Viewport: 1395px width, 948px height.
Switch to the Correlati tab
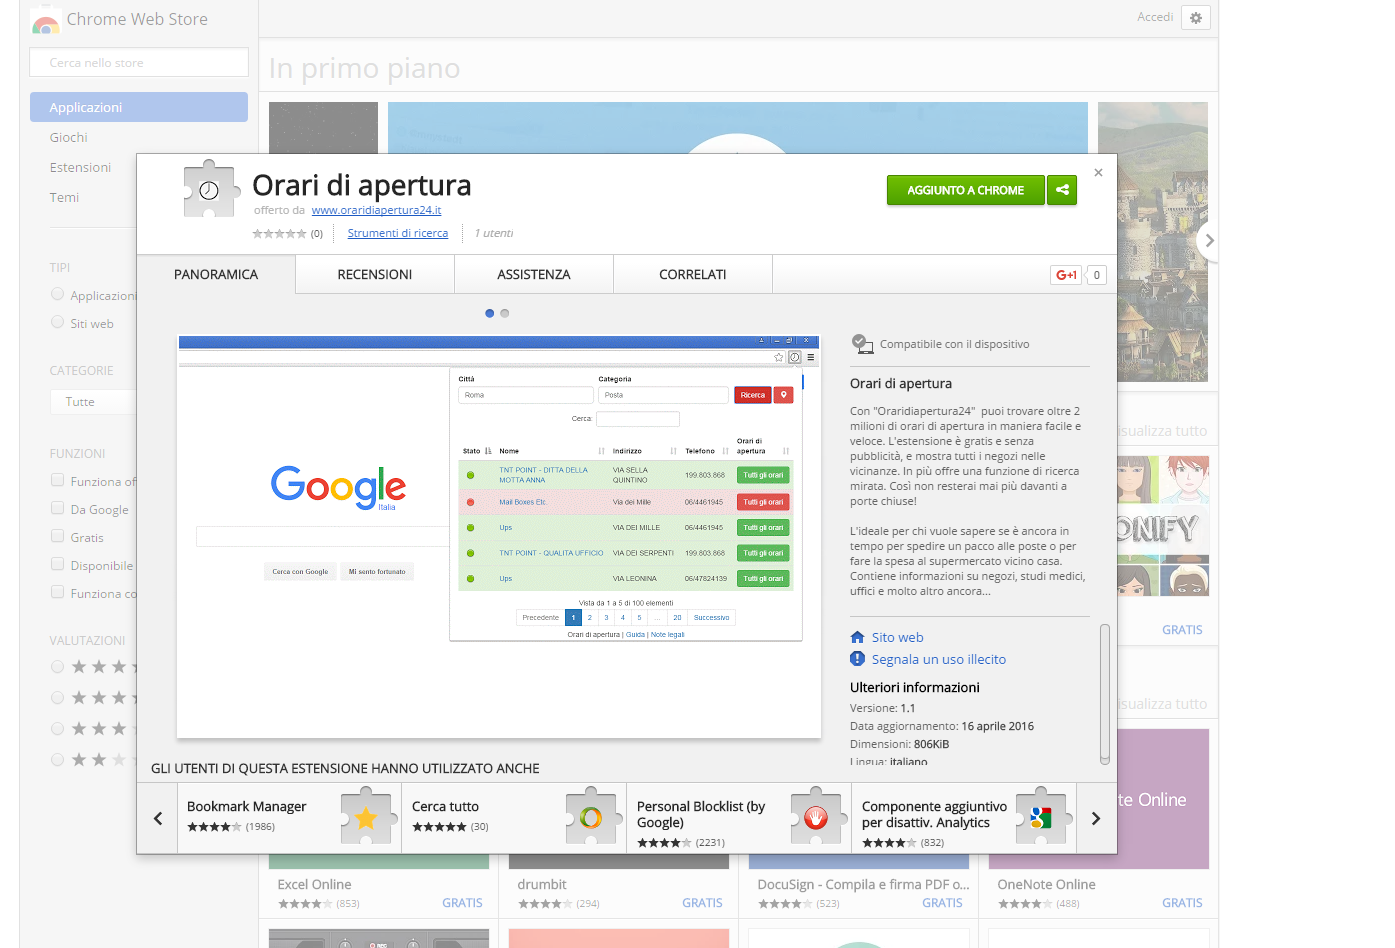pyautogui.click(x=693, y=274)
